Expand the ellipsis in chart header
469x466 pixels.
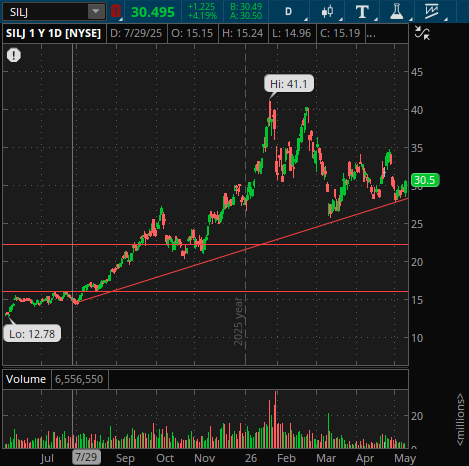tap(371, 34)
